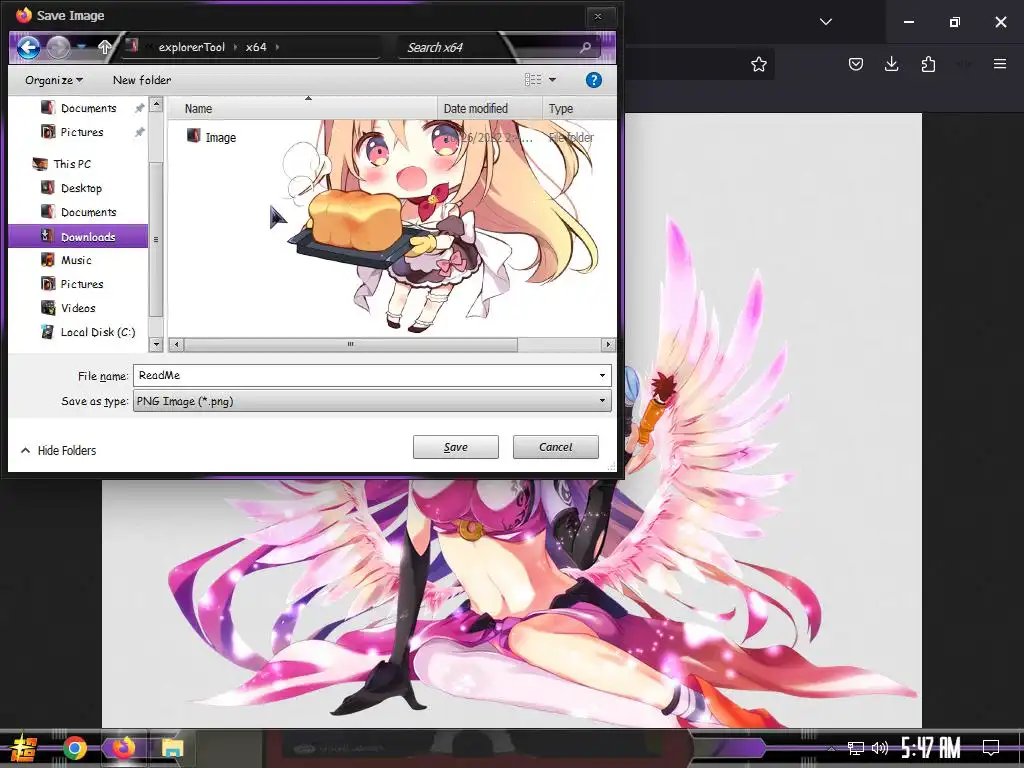Bookmark page with Firefox star icon
1024x768 pixels.
(x=758, y=64)
